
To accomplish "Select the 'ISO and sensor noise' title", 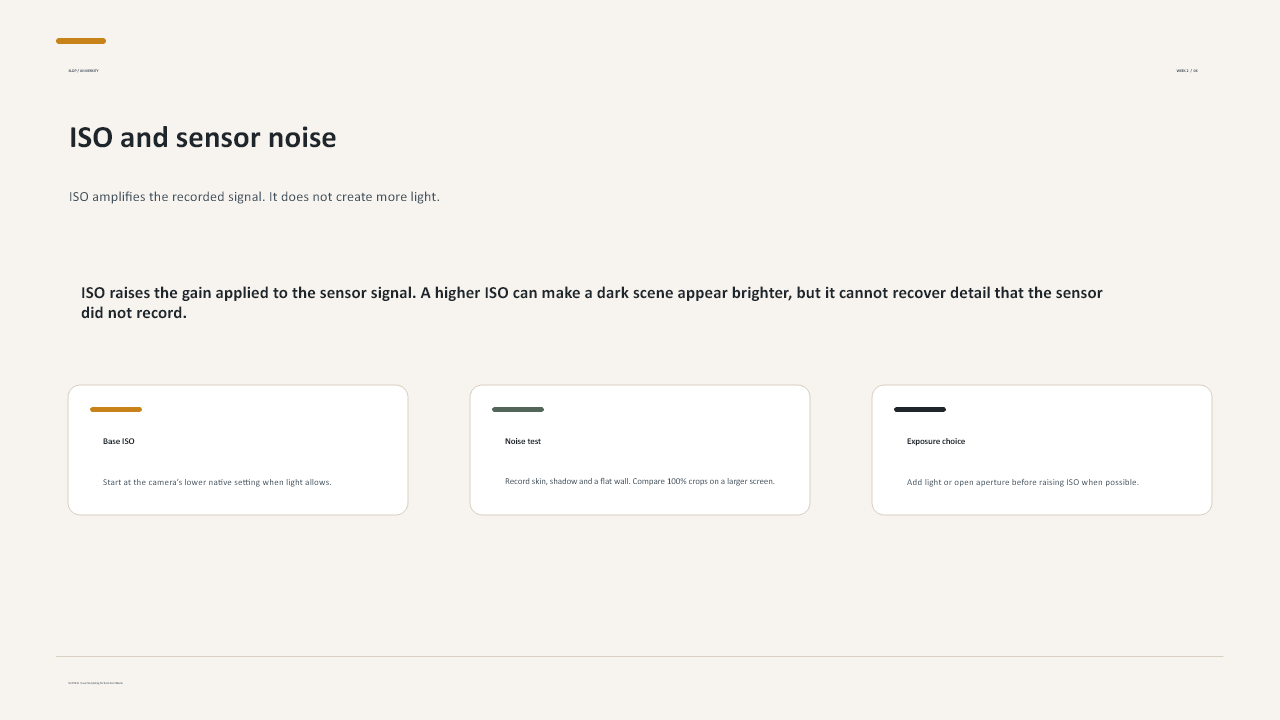I will pyautogui.click(x=203, y=138).
